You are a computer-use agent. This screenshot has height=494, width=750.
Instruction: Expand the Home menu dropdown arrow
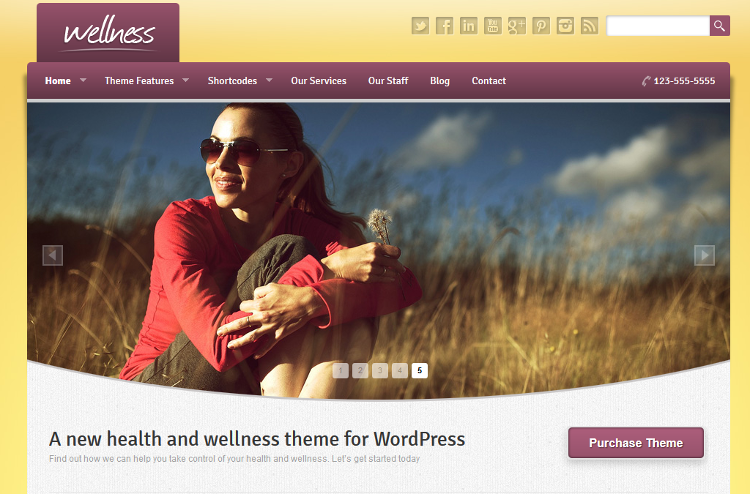tap(83, 80)
